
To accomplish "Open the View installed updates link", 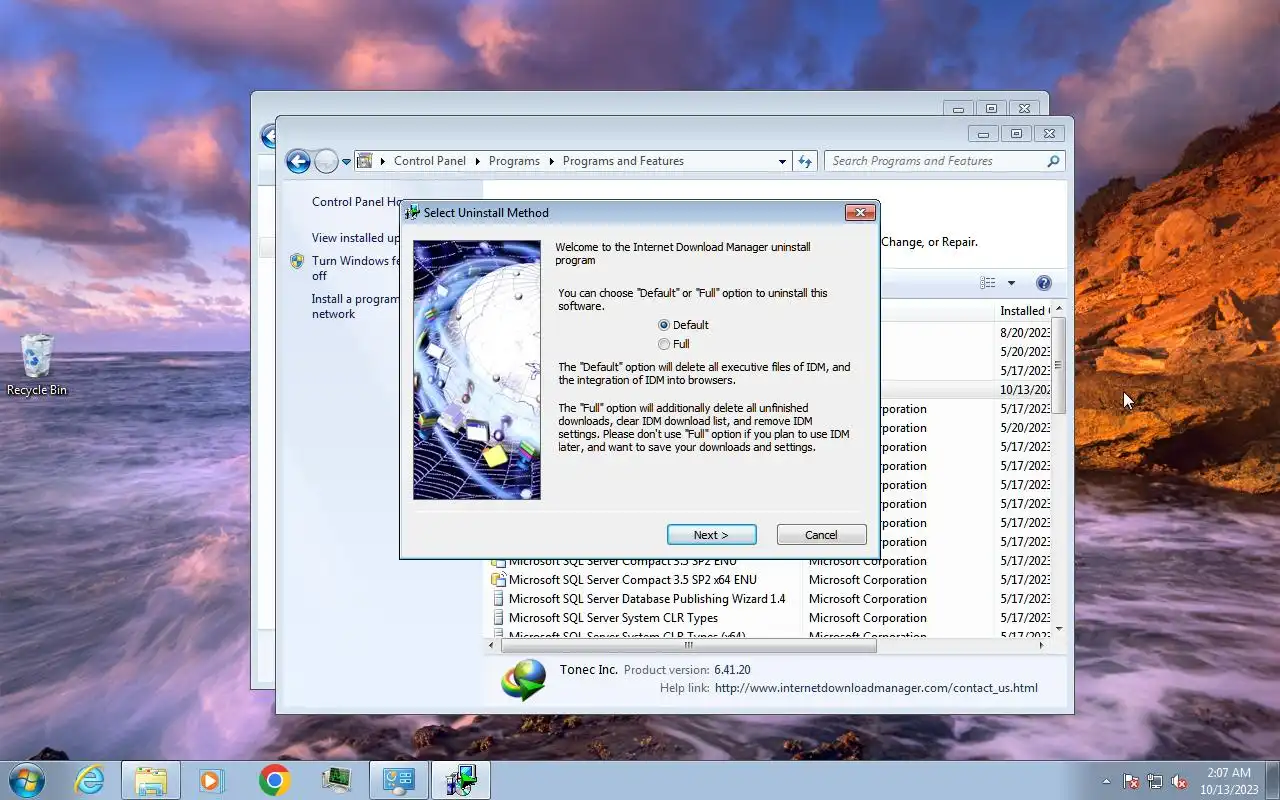I will coord(356,238).
